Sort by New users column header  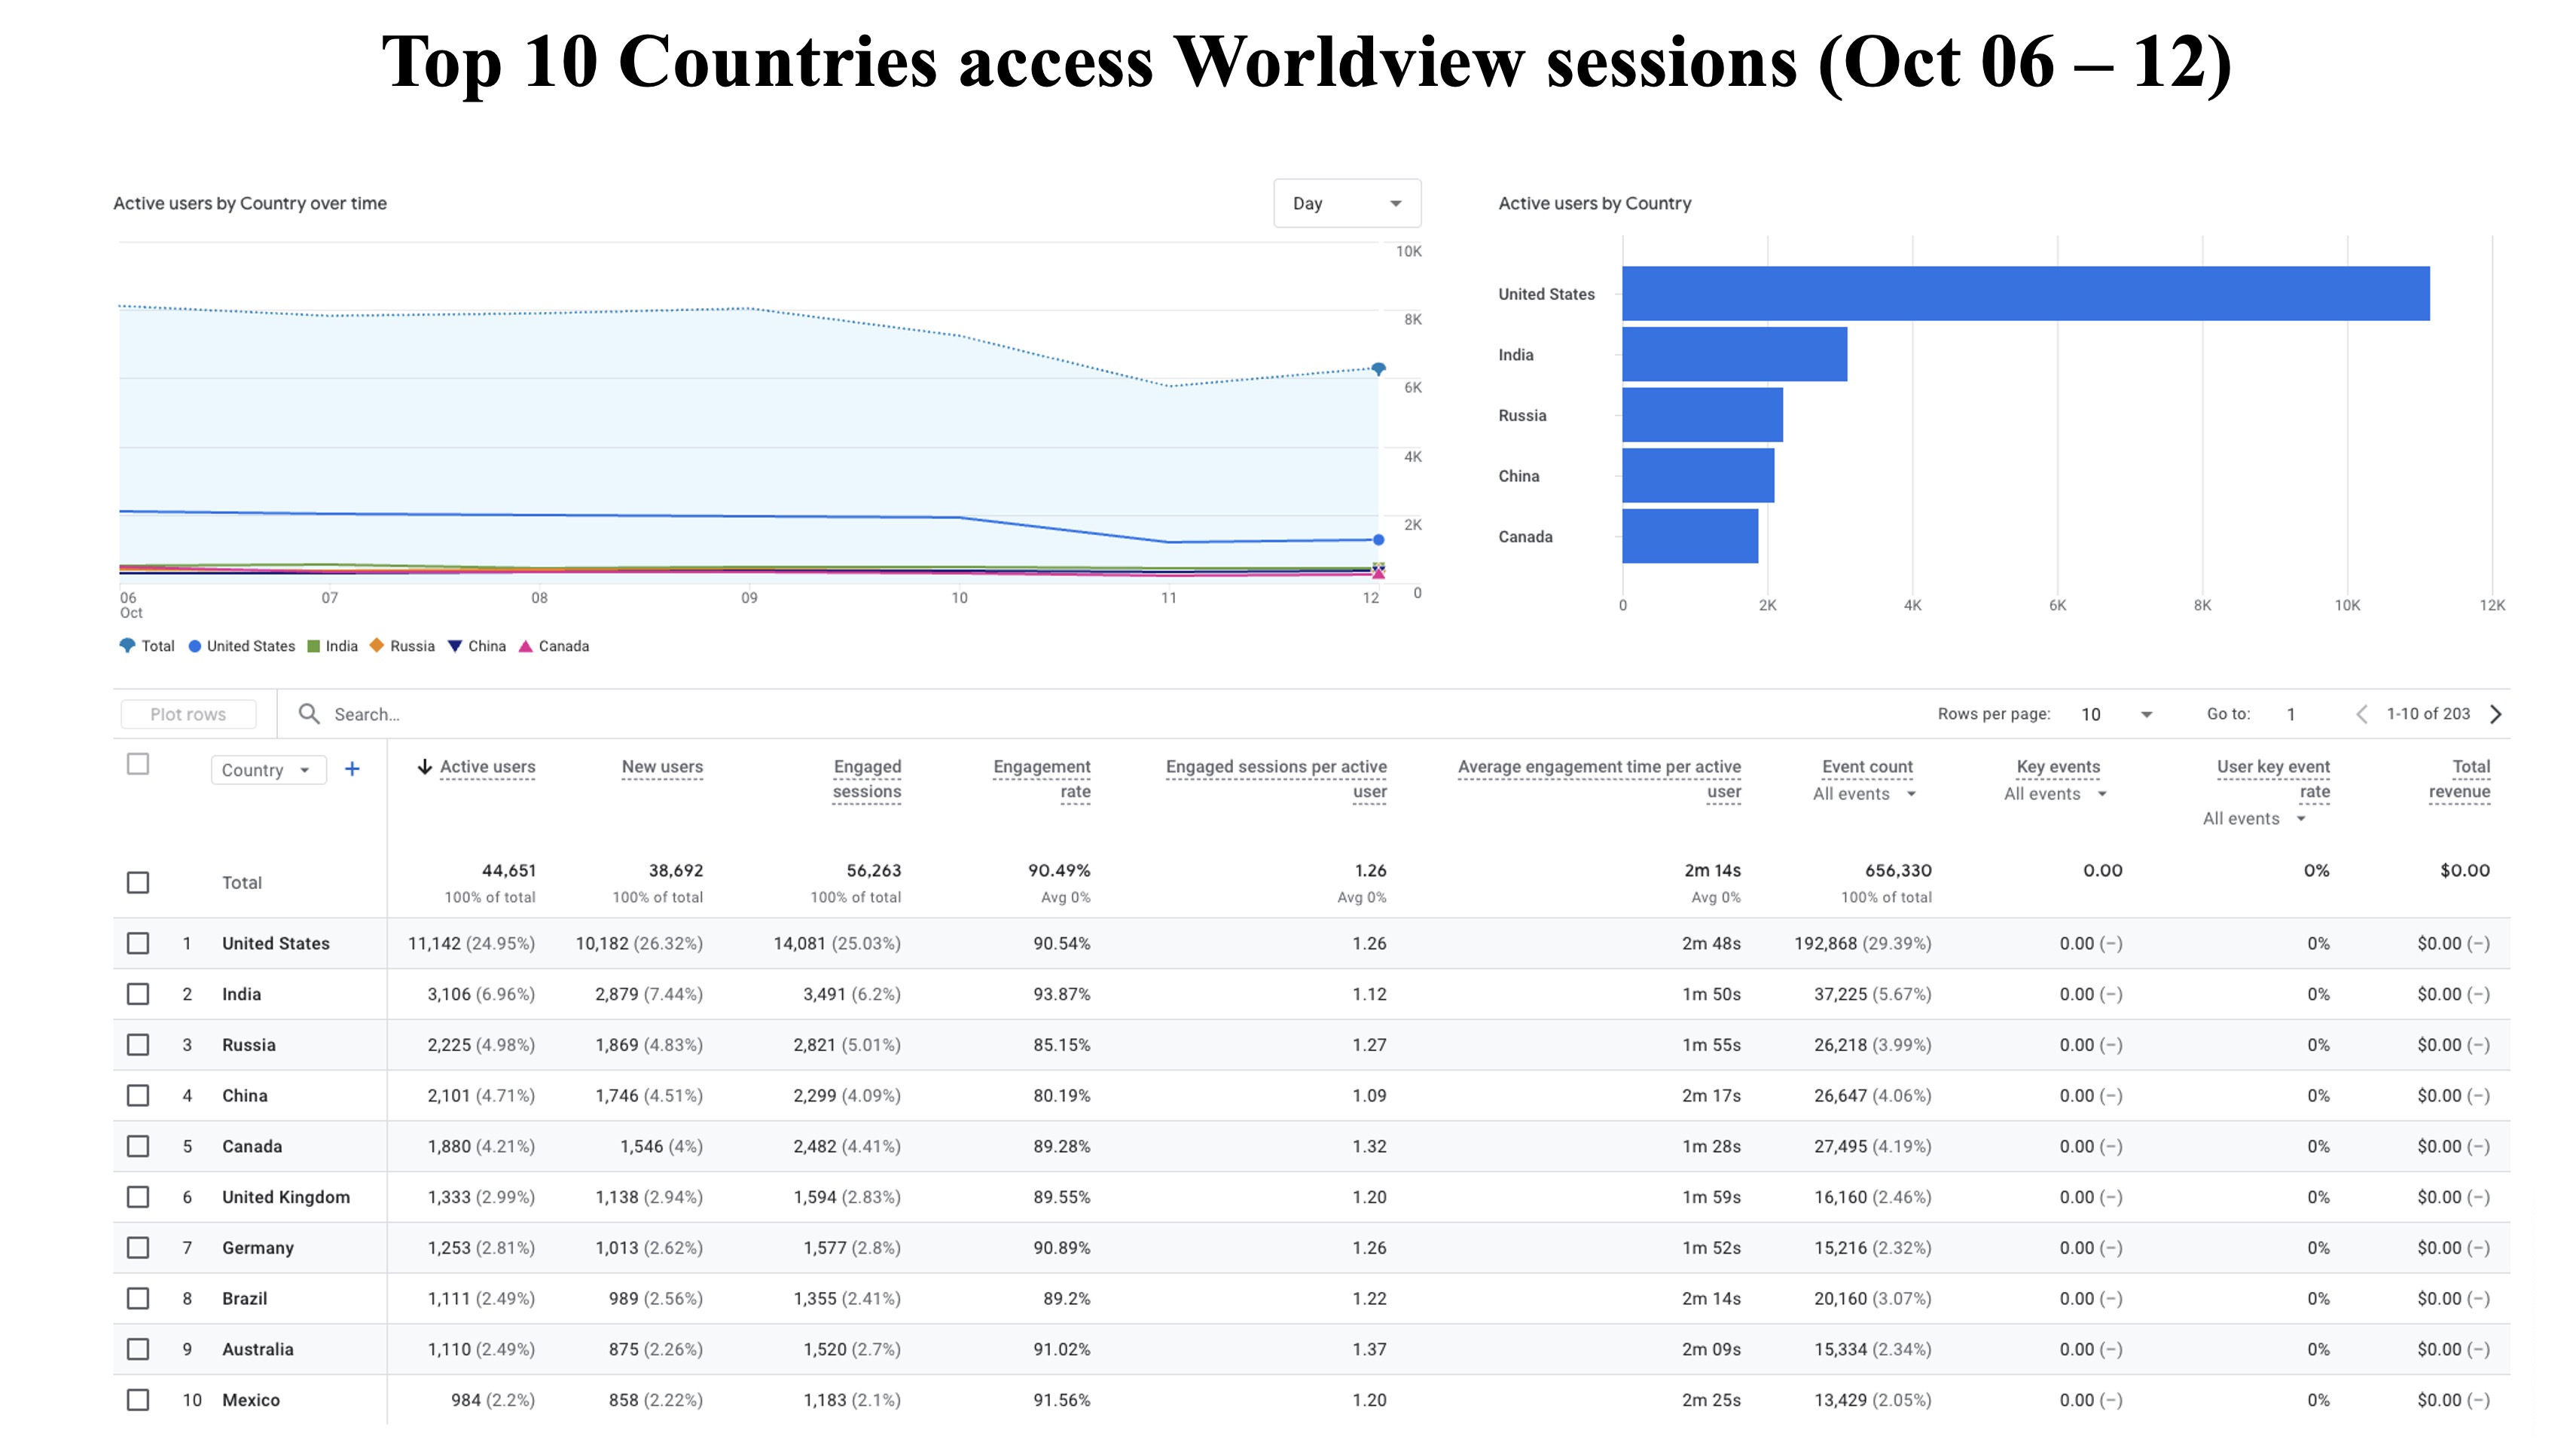pyautogui.click(x=662, y=767)
